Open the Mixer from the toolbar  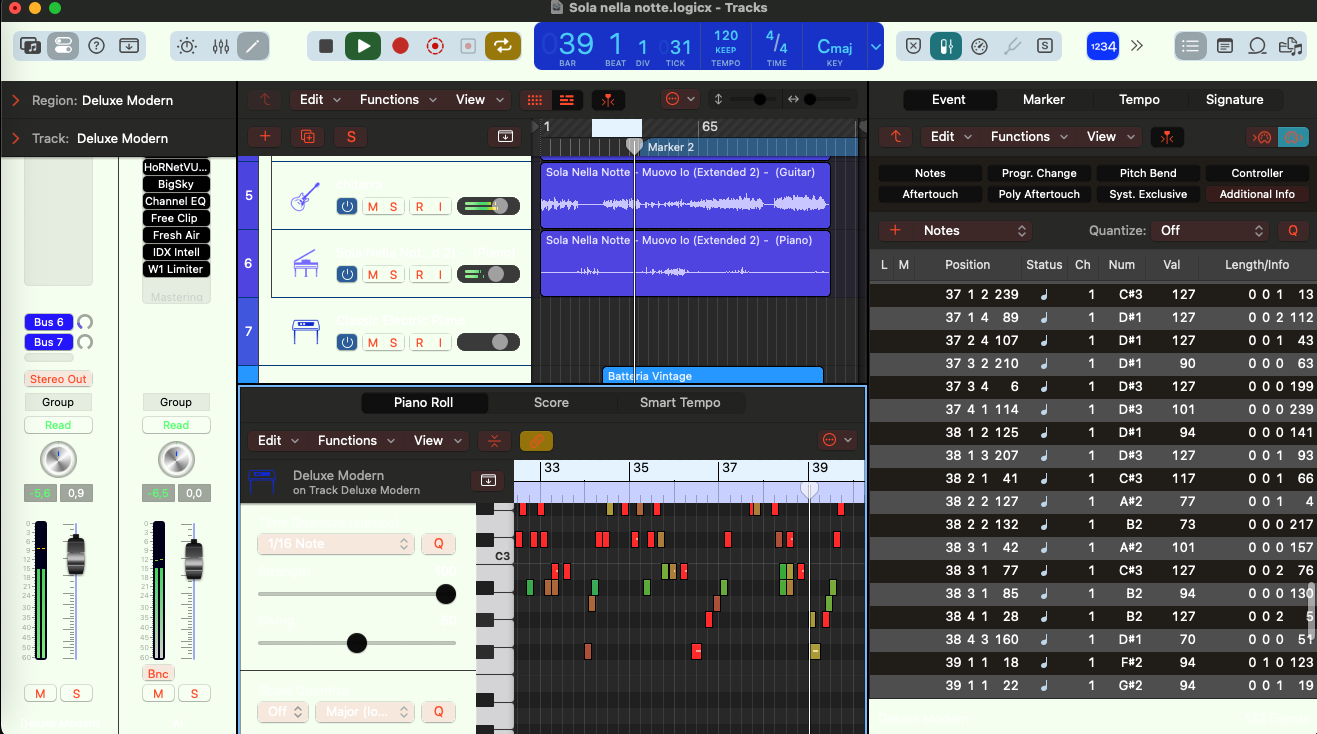point(221,46)
